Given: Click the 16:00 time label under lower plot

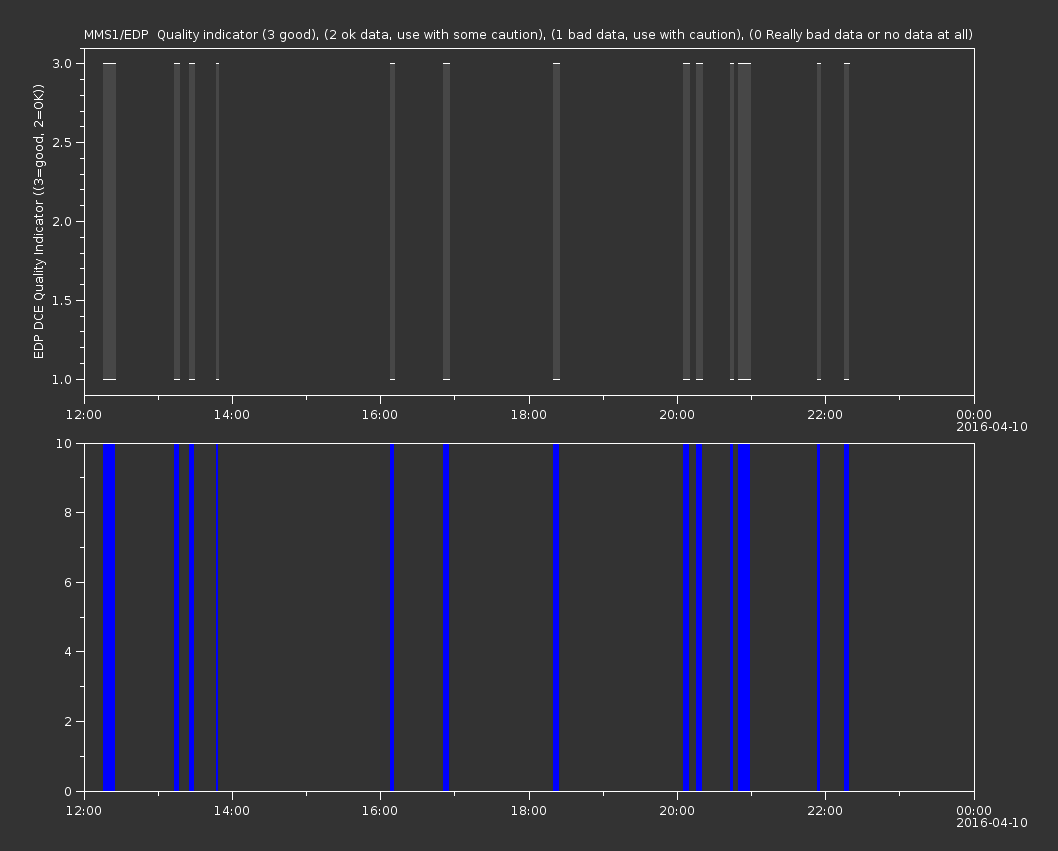Looking at the screenshot, I should 380,811.
